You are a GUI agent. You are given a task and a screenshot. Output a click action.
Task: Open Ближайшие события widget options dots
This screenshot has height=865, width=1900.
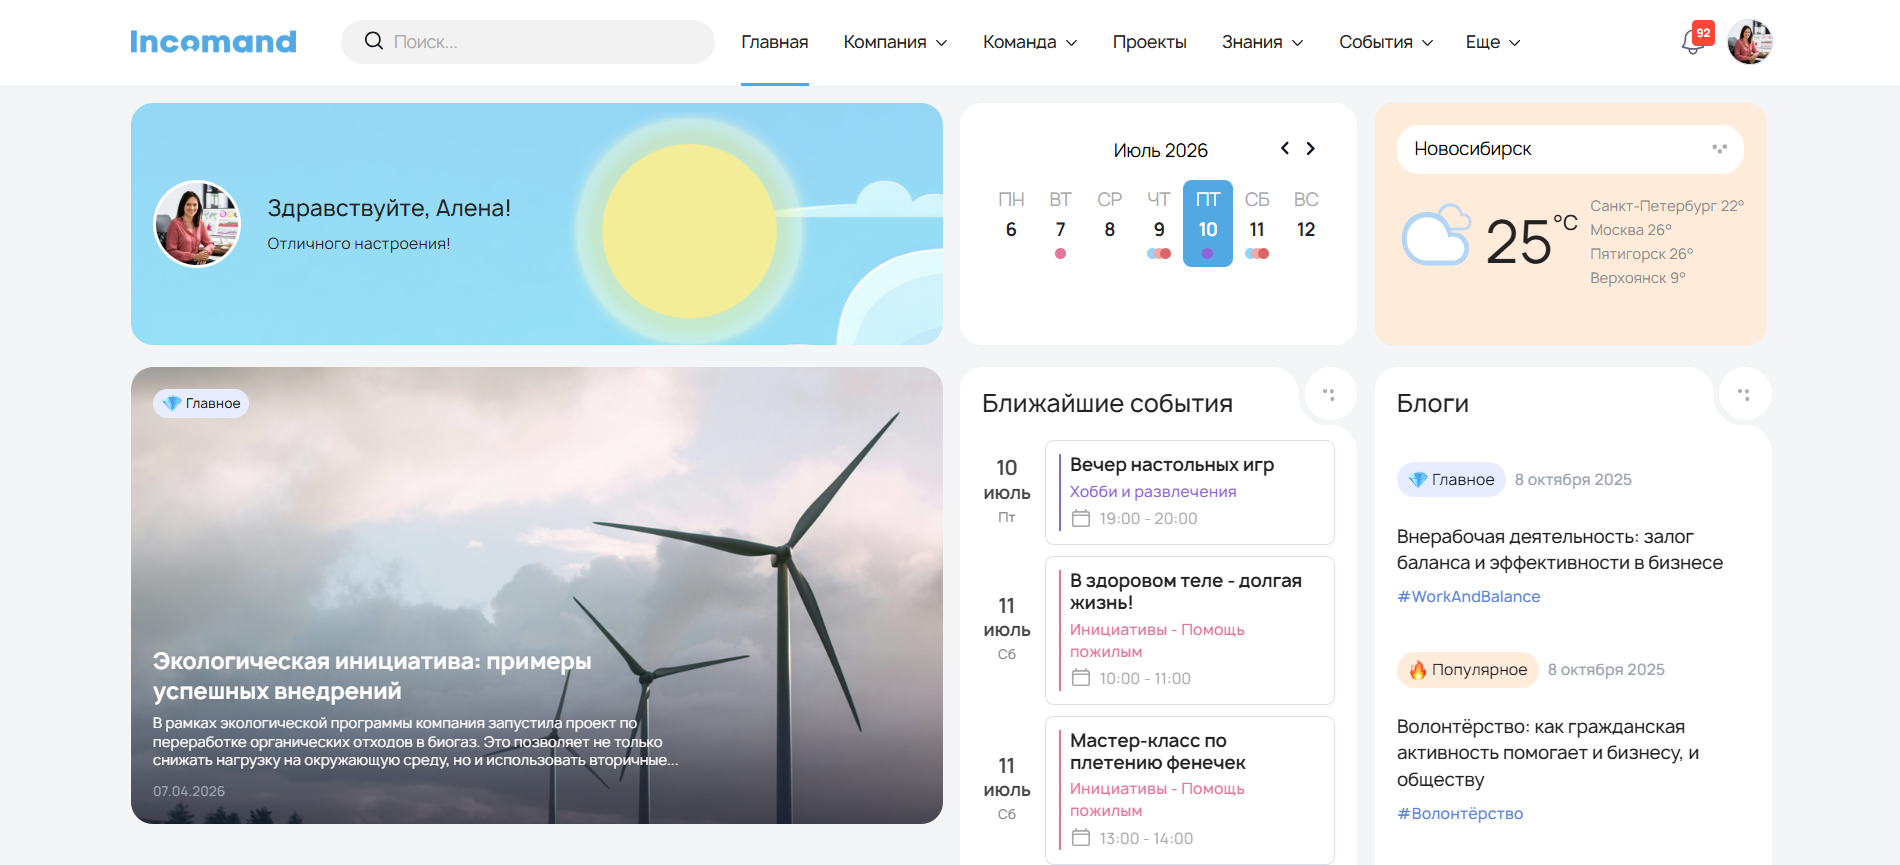[x=1329, y=394]
